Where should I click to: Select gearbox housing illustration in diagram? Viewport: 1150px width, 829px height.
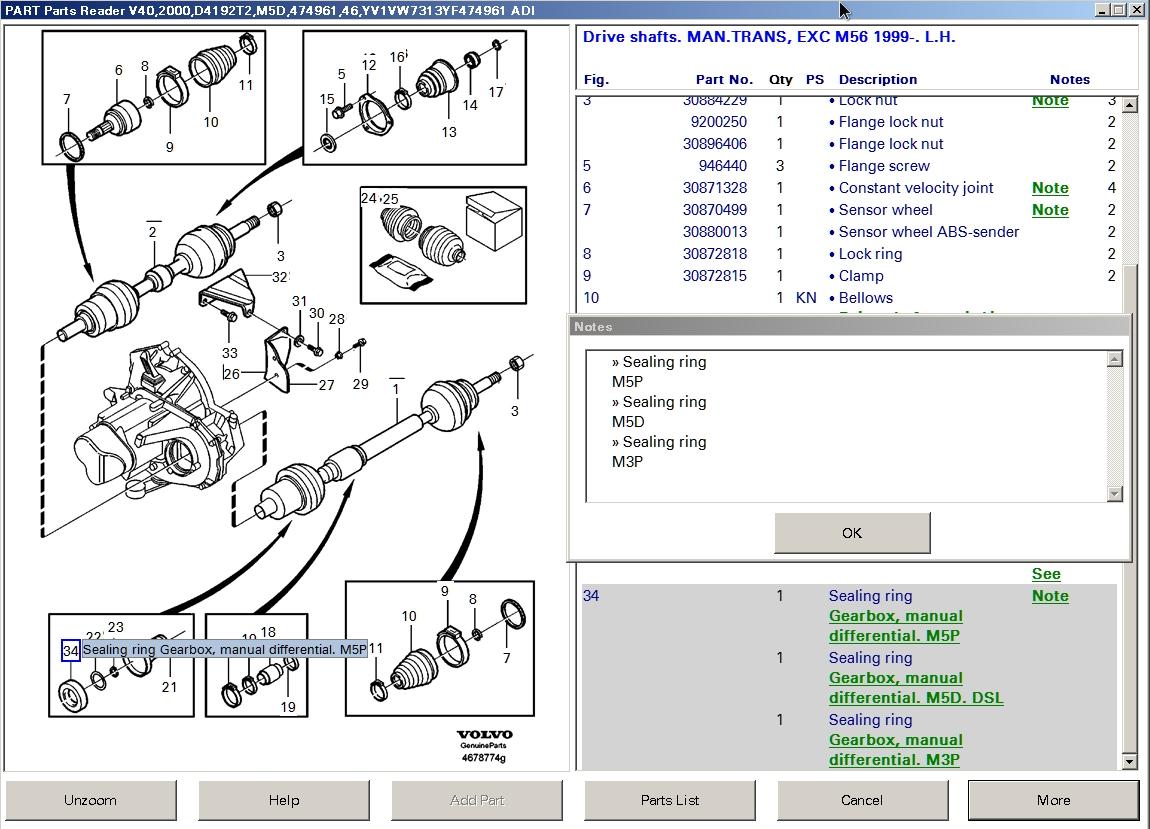click(x=158, y=422)
